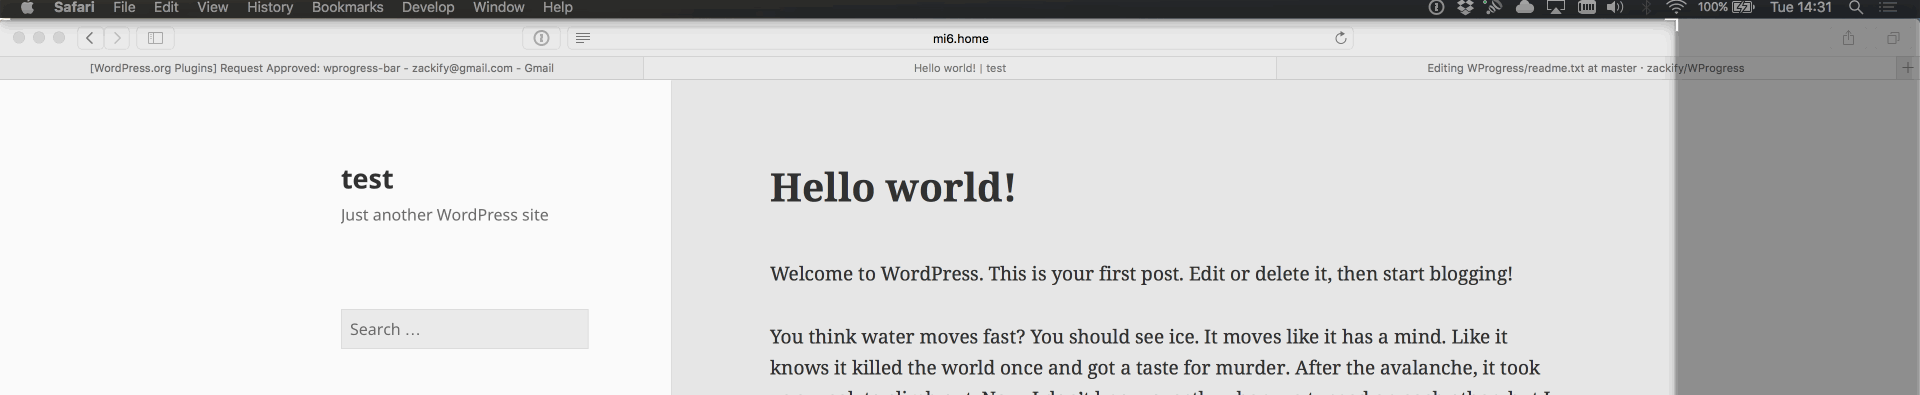Toggle Reader view icon in address bar

pyautogui.click(x=583, y=38)
